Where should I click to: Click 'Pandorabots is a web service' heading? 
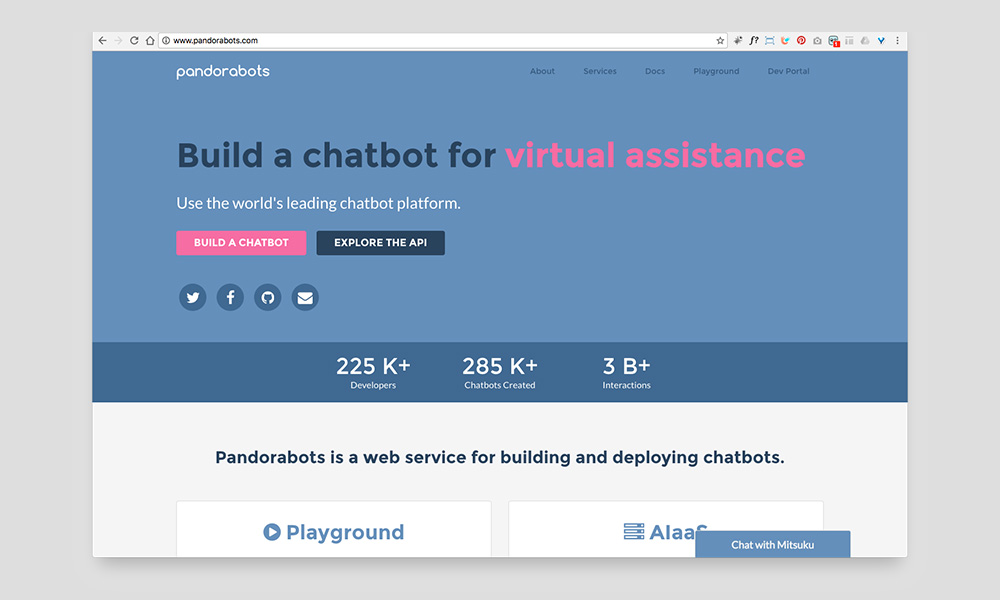(x=500, y=458)
